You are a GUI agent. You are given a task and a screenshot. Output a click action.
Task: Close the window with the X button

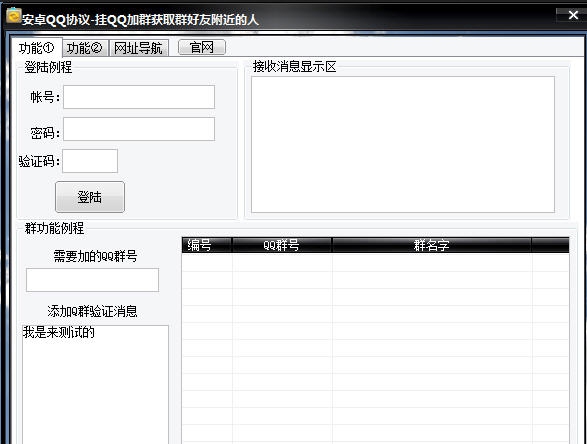pyautogui.click(x=573, y=15)
